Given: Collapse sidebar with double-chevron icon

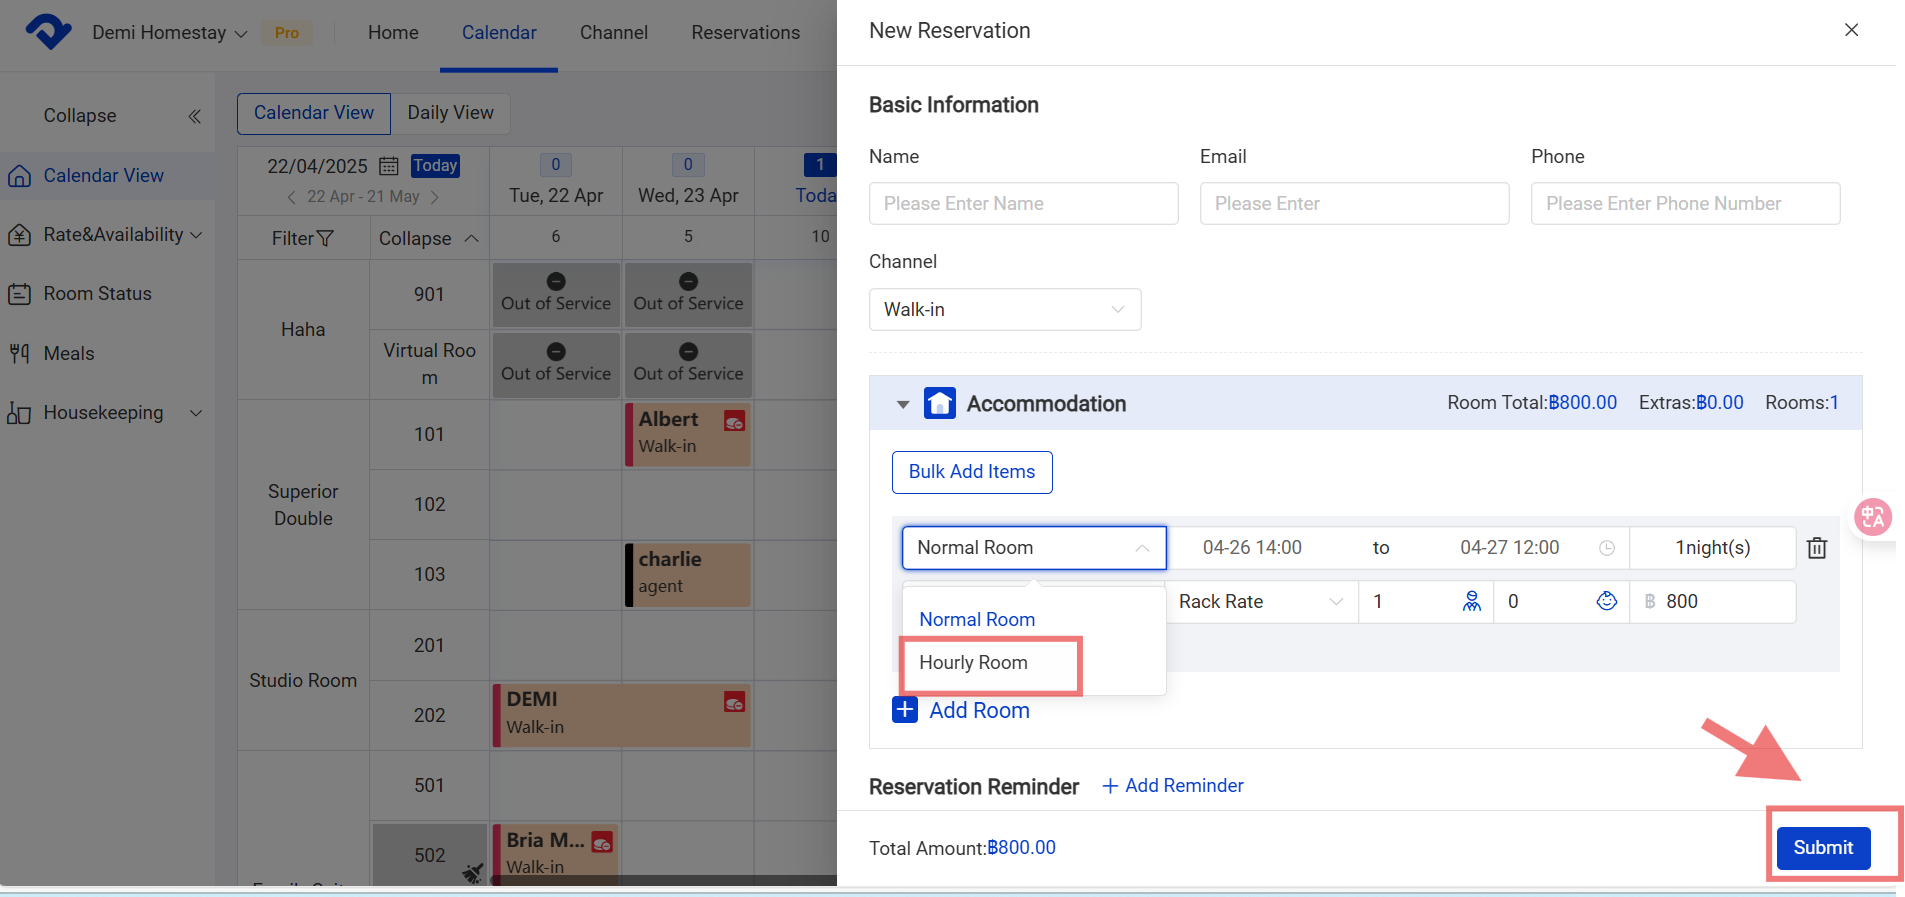Looking at the screenshot, I should (x=194, y=116).
